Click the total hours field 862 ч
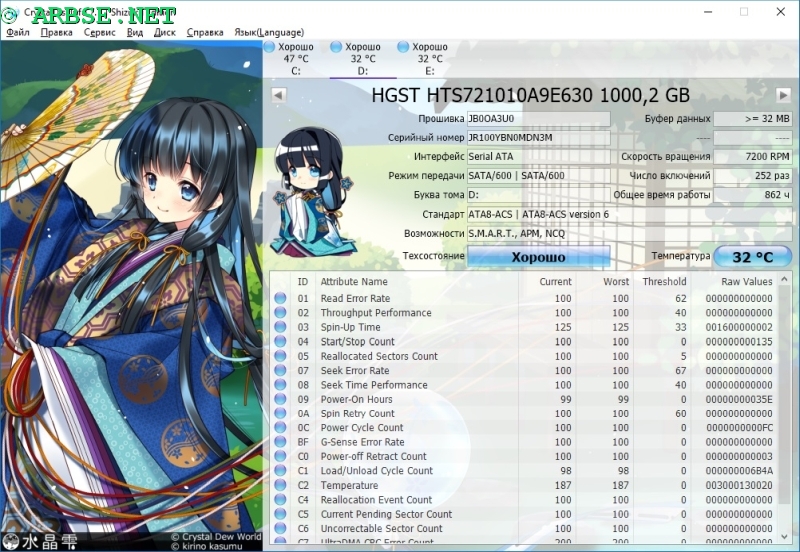The width and height of the screenshot is (800, 552). (753, 195)
